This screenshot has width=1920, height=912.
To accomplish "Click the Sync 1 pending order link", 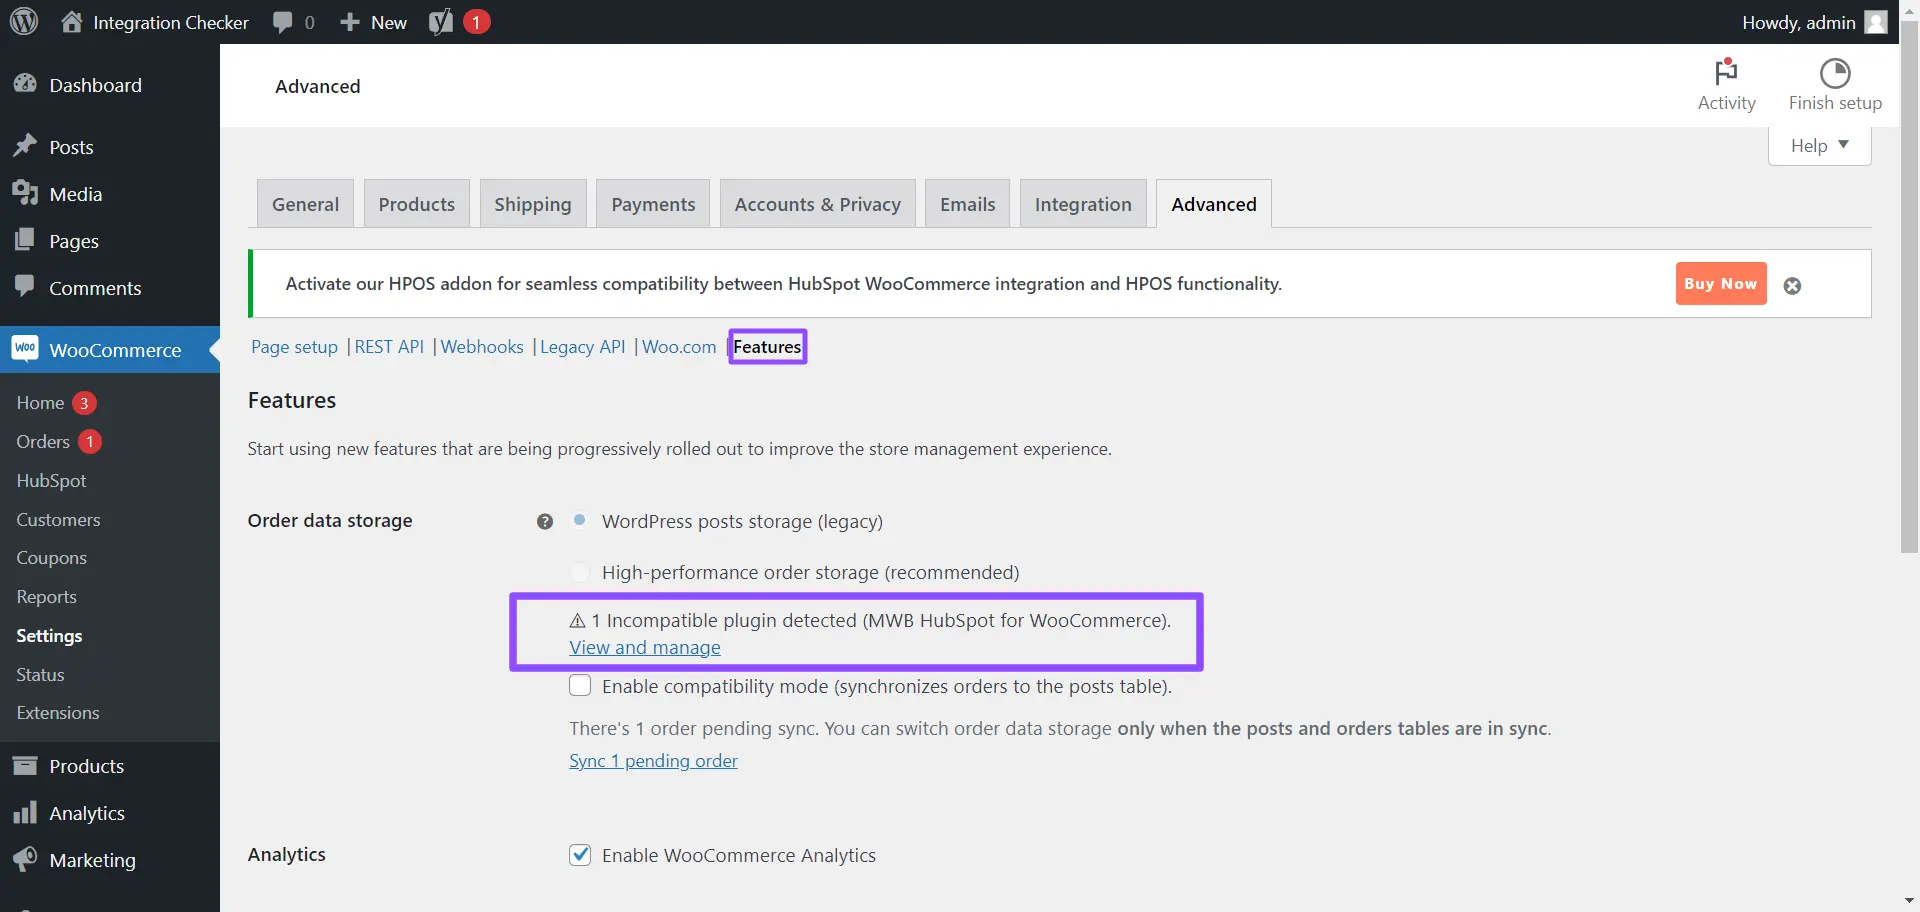I will 653,761.
